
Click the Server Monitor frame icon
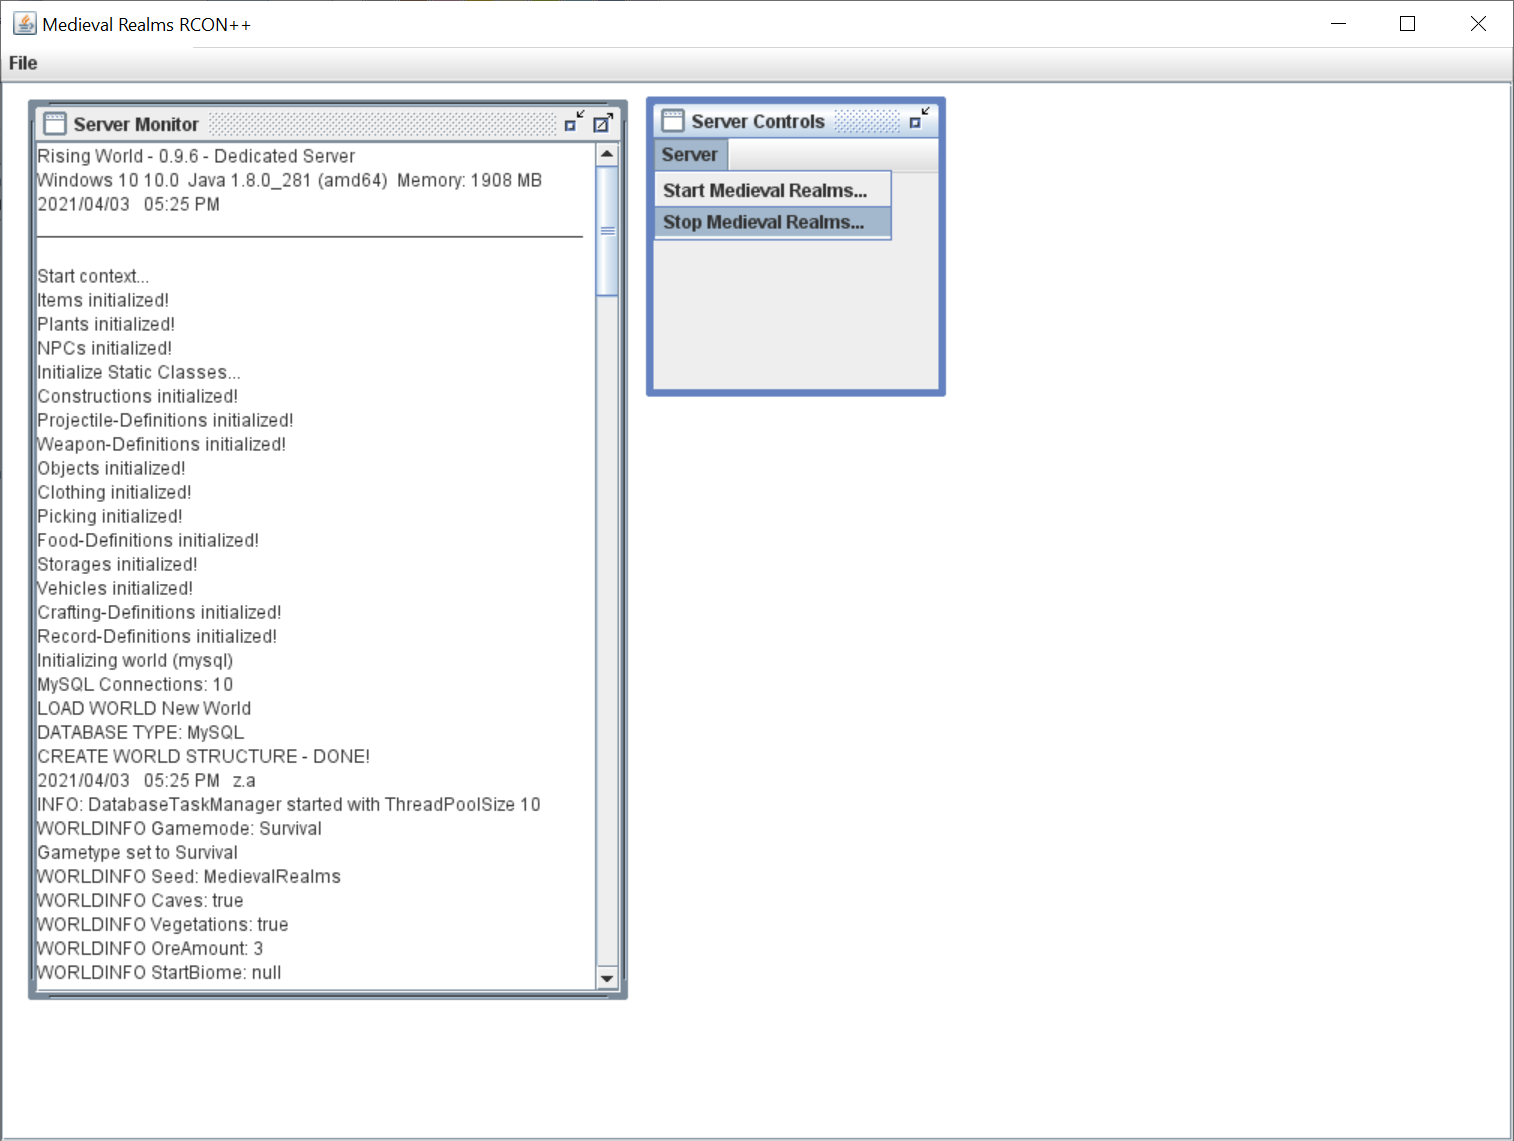(55, 124)
